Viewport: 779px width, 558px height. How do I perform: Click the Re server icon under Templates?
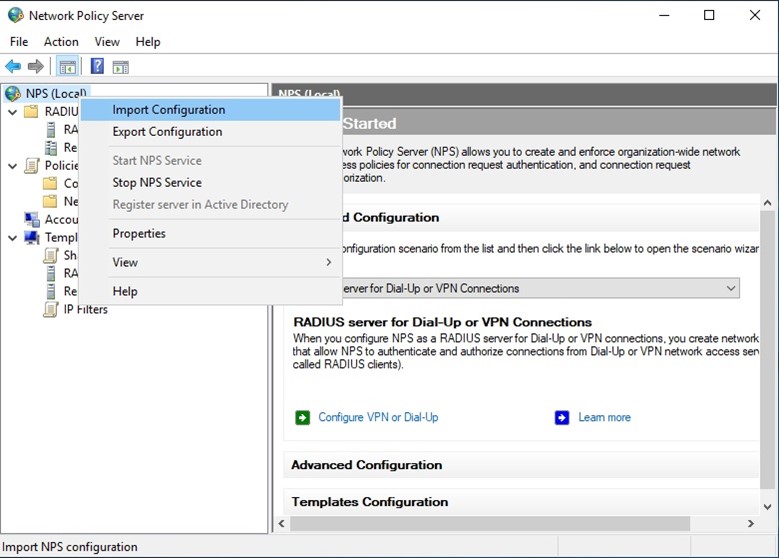click(x=51, y=291)
